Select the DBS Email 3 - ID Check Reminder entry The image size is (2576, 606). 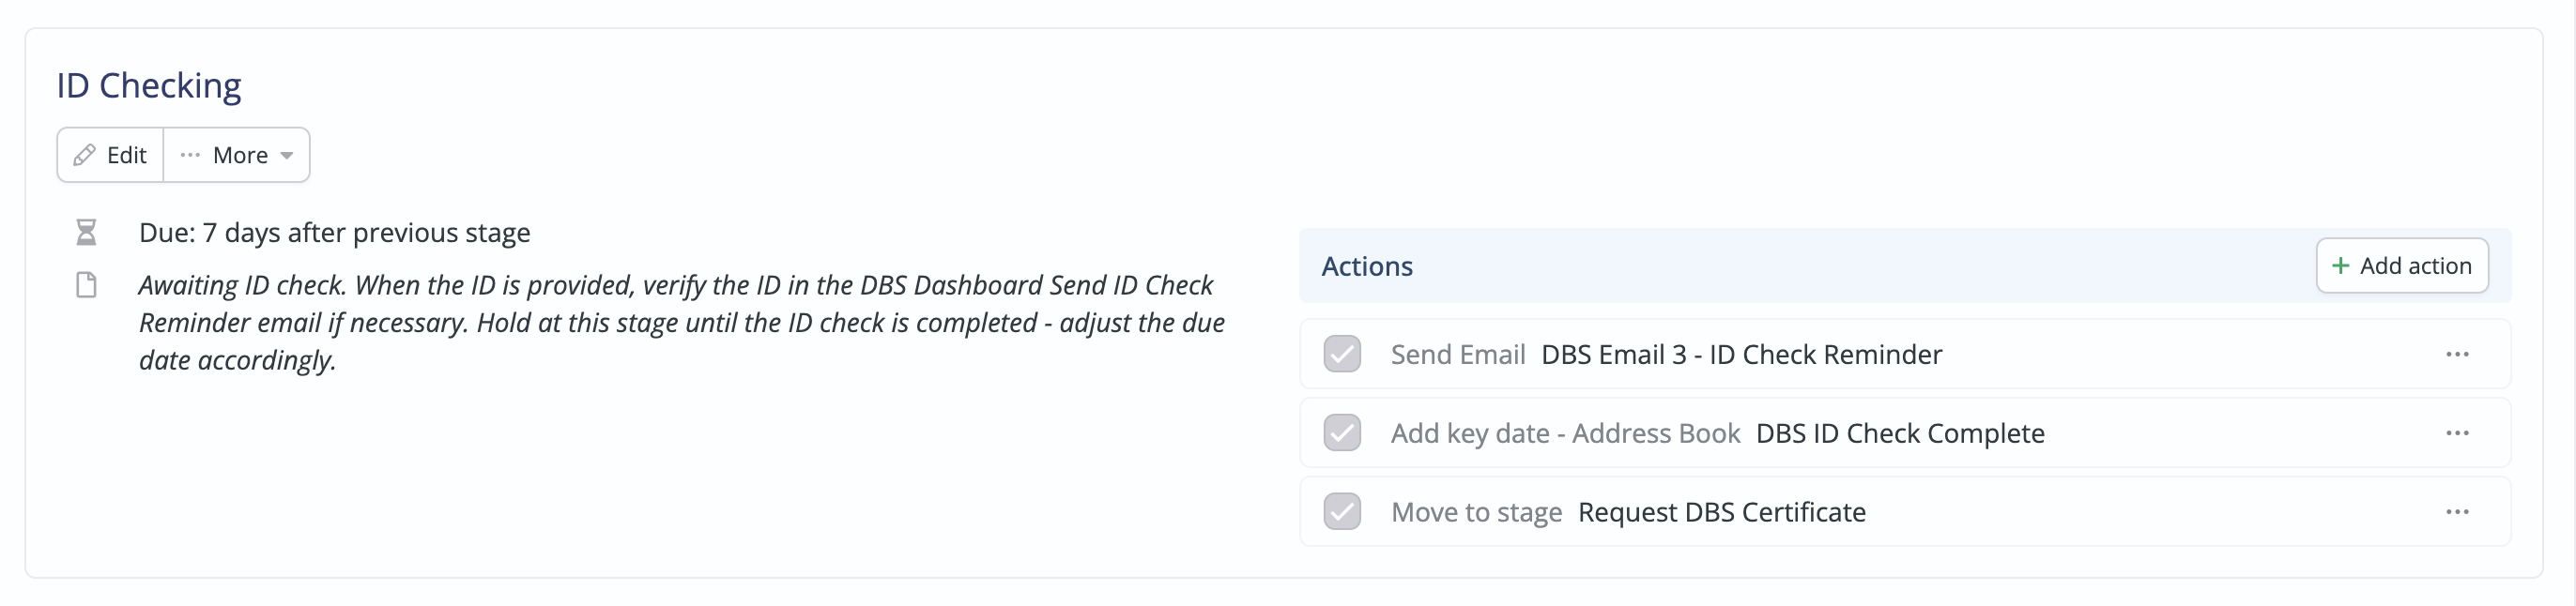tap(1741, 355)
